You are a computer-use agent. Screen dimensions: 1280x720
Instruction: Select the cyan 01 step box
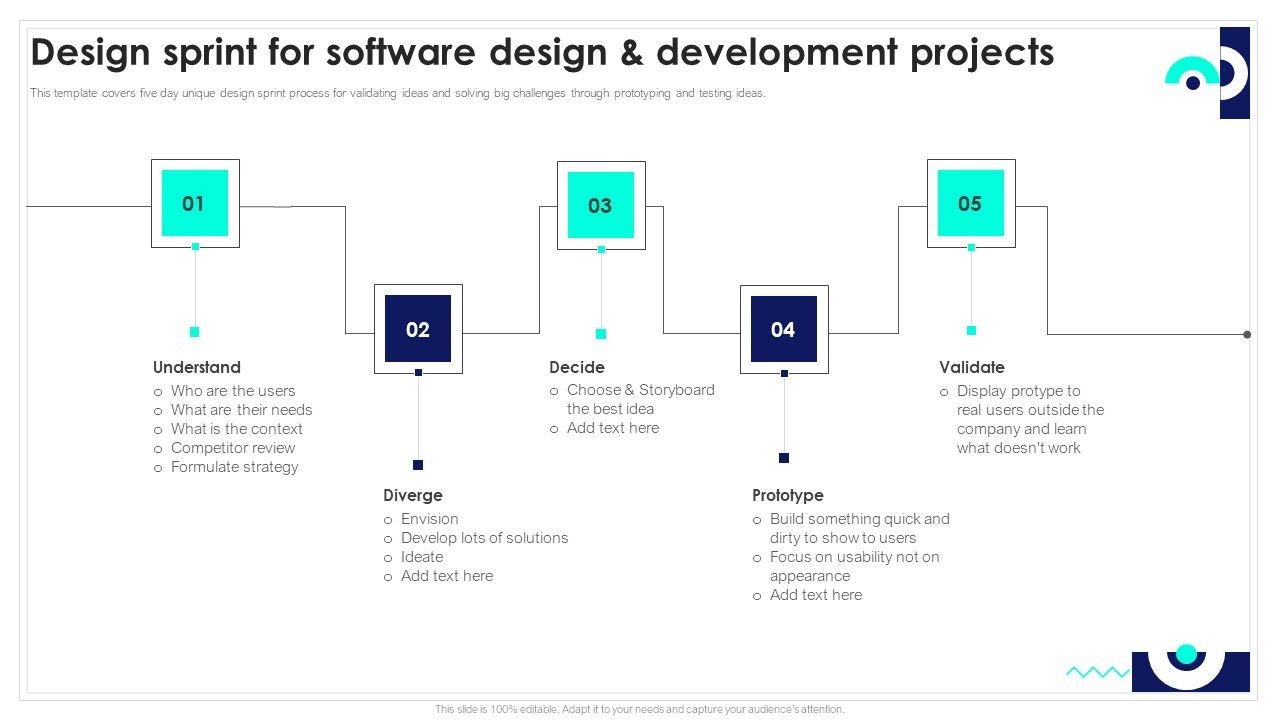point(195,203)
